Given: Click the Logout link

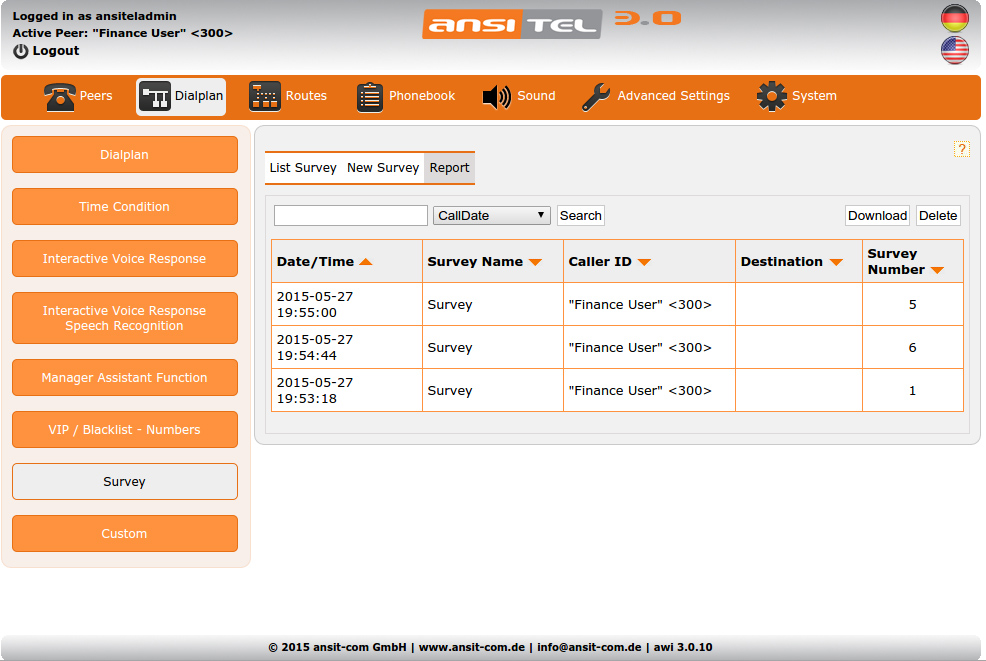Looking at the screenshot, I should [55, 51].
